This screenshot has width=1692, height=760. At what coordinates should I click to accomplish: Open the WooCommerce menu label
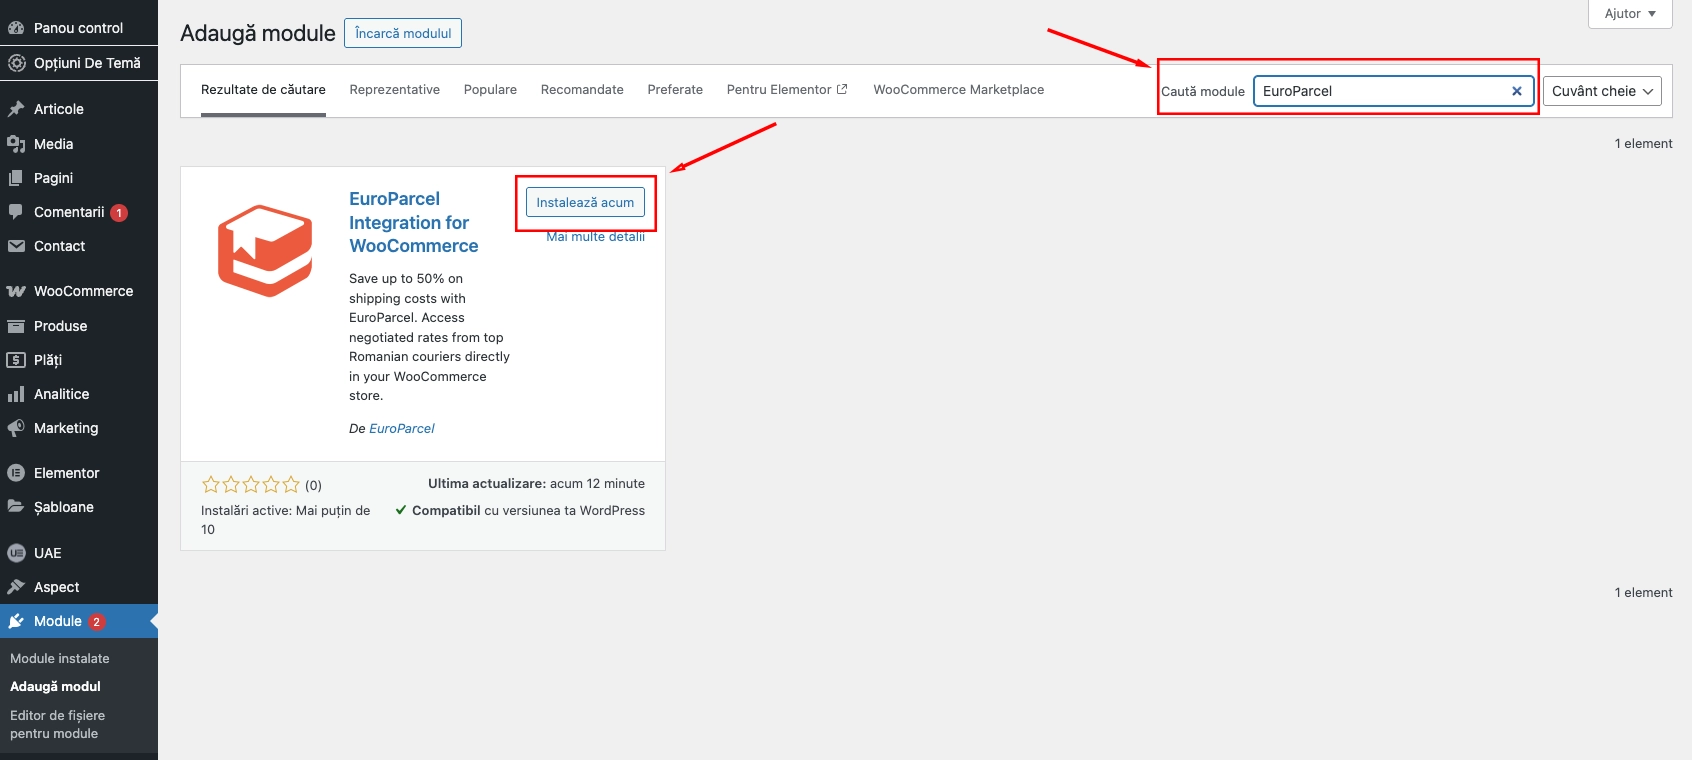tap(83, 291)
